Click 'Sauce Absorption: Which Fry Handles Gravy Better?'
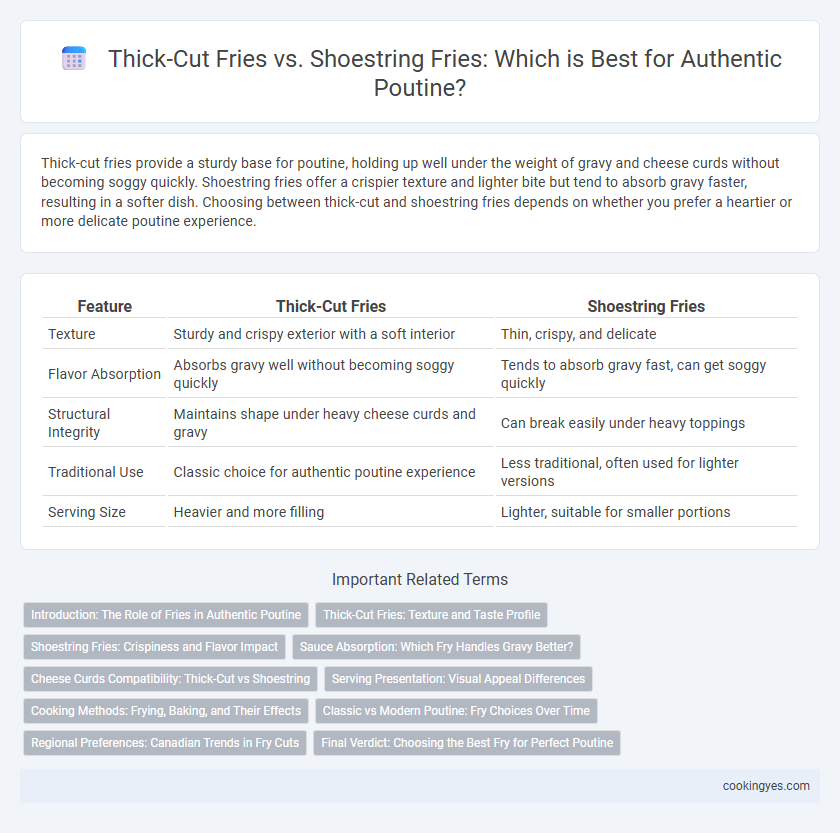Viewport: 840px width, 833px height. [436, 647]
